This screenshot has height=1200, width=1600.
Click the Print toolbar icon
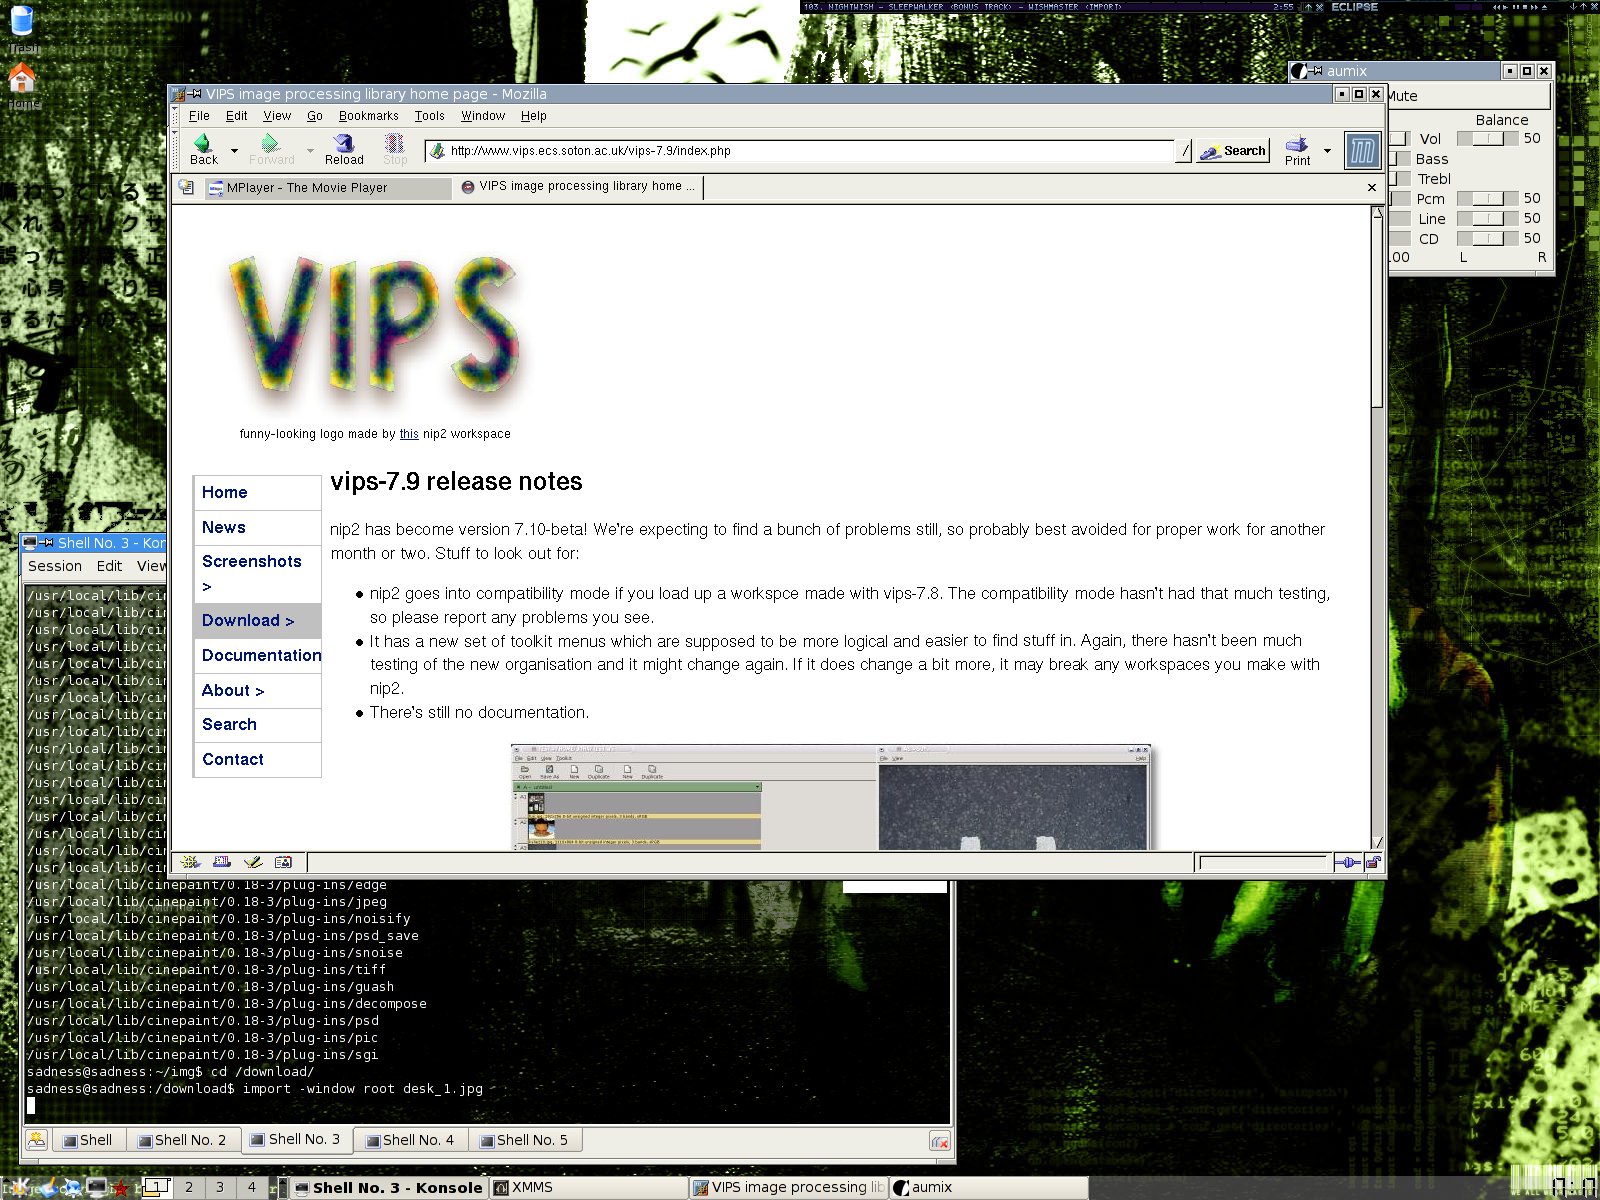coord(1297,150)
